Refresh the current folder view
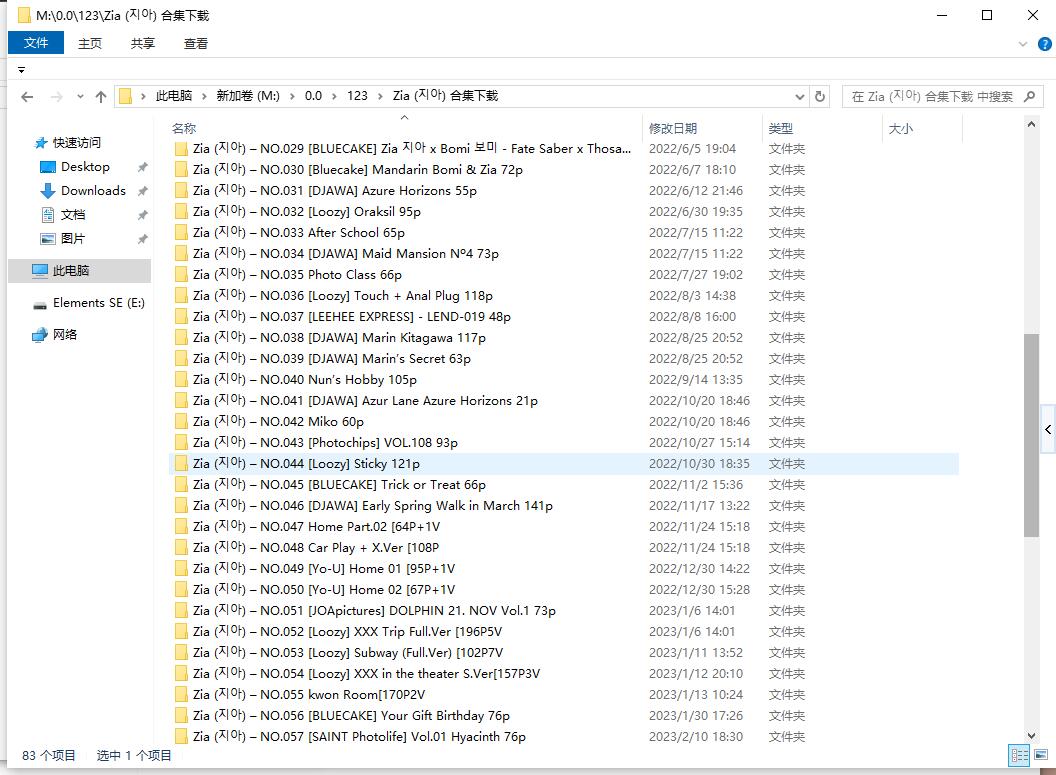Image resolution: width=1056 pixels, height=775 pixels. [820, 96]
